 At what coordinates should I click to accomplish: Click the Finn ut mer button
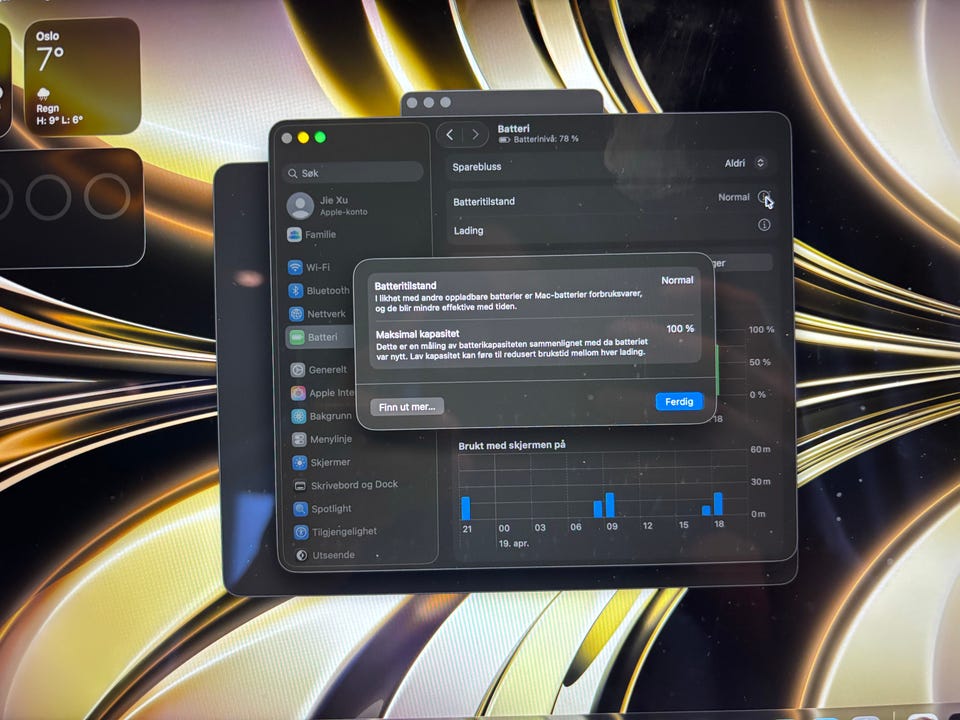pos(407,407)
